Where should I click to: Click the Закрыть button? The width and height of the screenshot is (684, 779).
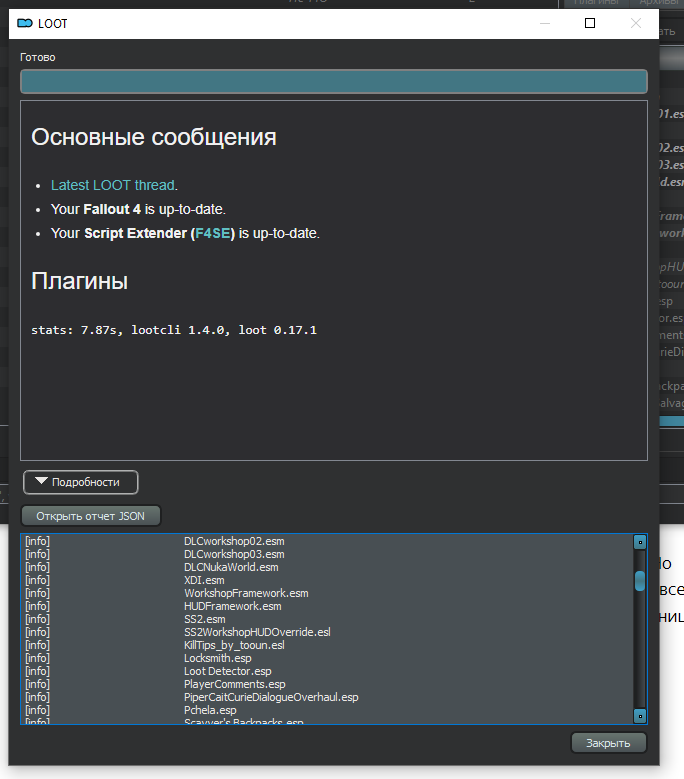608,743
